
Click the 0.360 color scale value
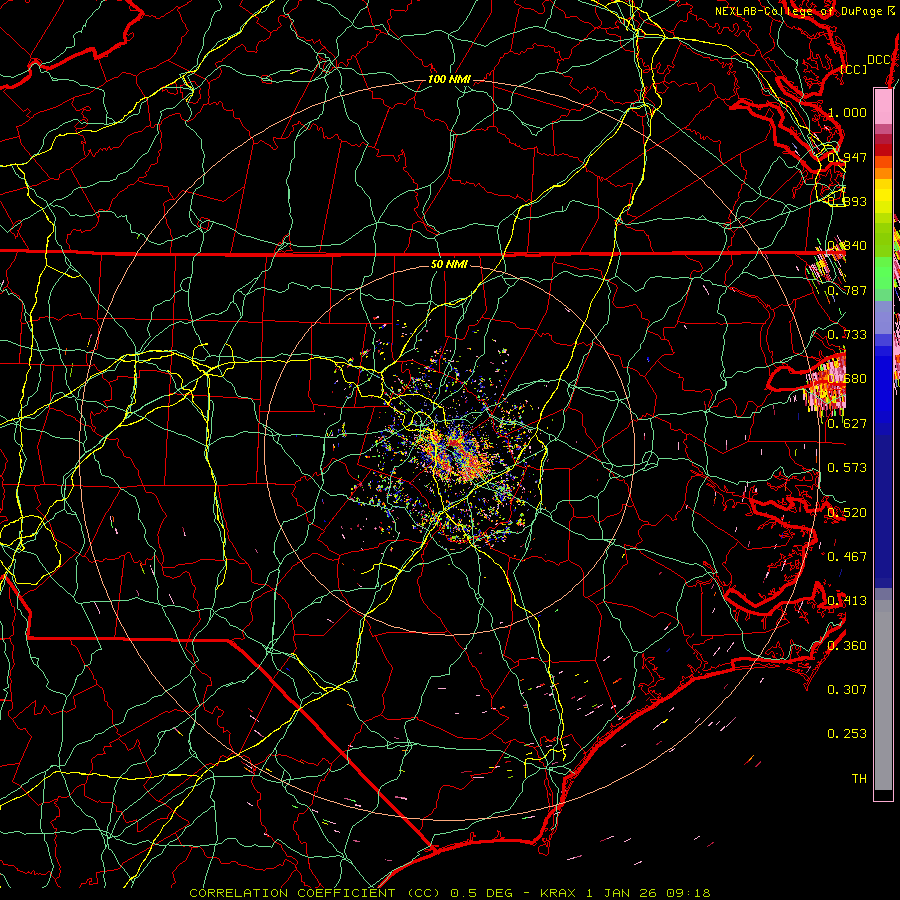847,646
